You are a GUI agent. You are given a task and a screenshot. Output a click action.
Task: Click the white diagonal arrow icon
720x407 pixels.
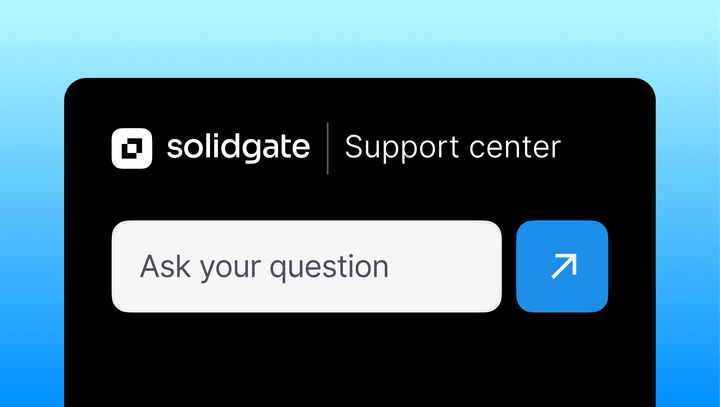pyautogui.click(x=563, y=266)
